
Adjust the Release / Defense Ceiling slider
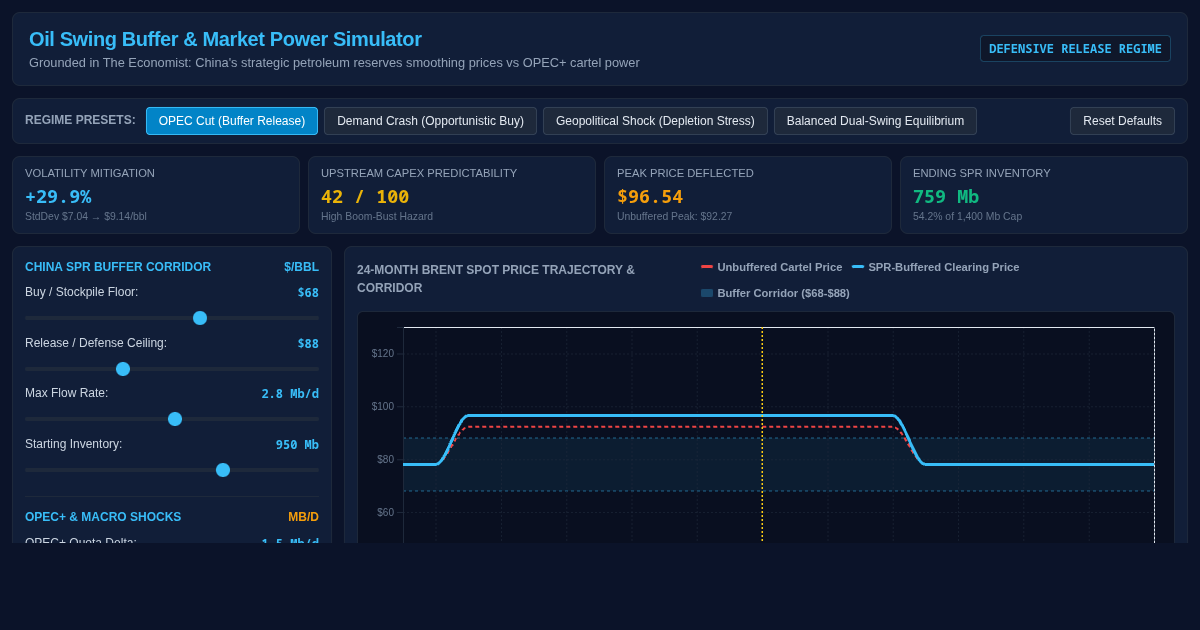(x=172, y=369)
